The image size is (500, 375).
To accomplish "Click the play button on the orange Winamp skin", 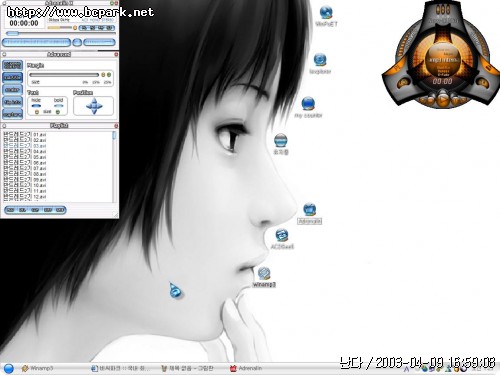I will (x=443, y=99).
